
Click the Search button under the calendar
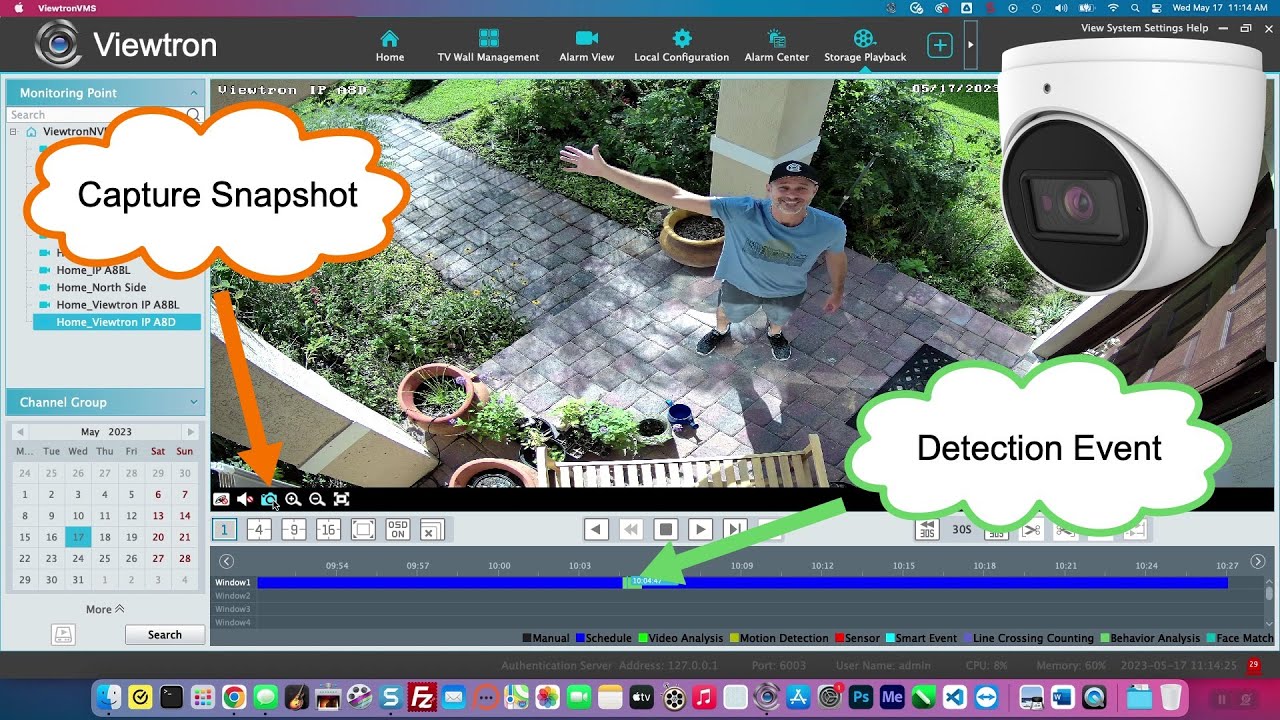point(165,635)
